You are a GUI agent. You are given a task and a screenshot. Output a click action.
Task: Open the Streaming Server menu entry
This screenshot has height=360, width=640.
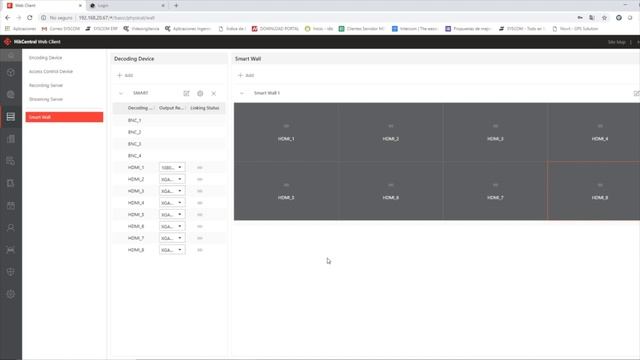pos(46,99)
